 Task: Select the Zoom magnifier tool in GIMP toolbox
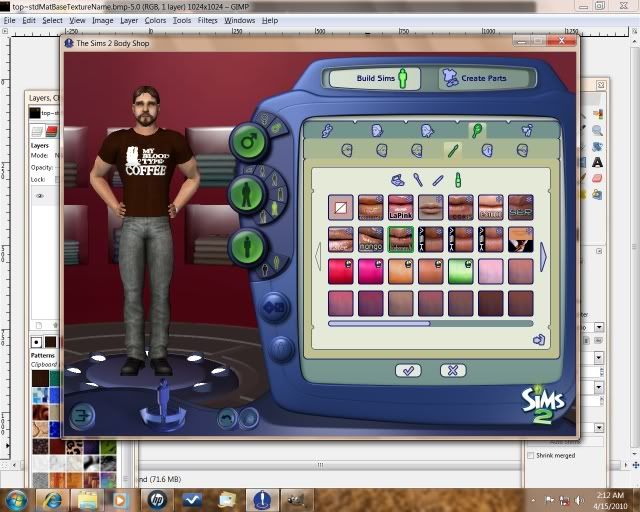click(597, 131)
